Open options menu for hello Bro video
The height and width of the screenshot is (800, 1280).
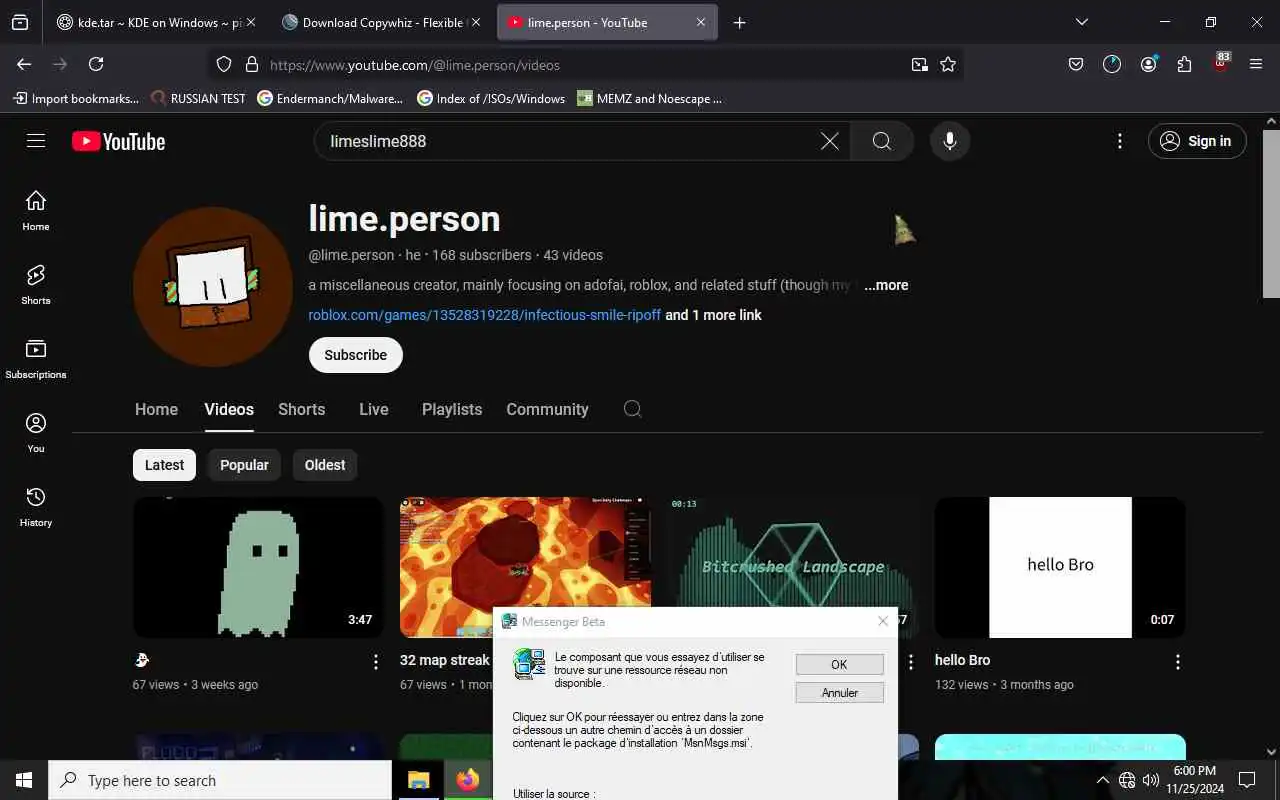point(1178,662)
